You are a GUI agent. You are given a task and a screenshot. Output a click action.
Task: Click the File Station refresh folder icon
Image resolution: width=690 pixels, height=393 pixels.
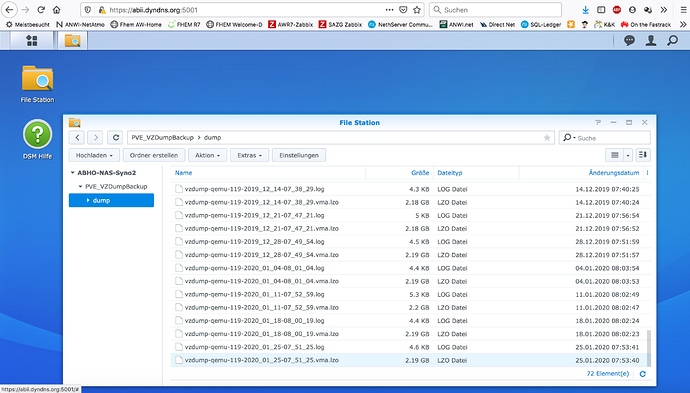116,138
